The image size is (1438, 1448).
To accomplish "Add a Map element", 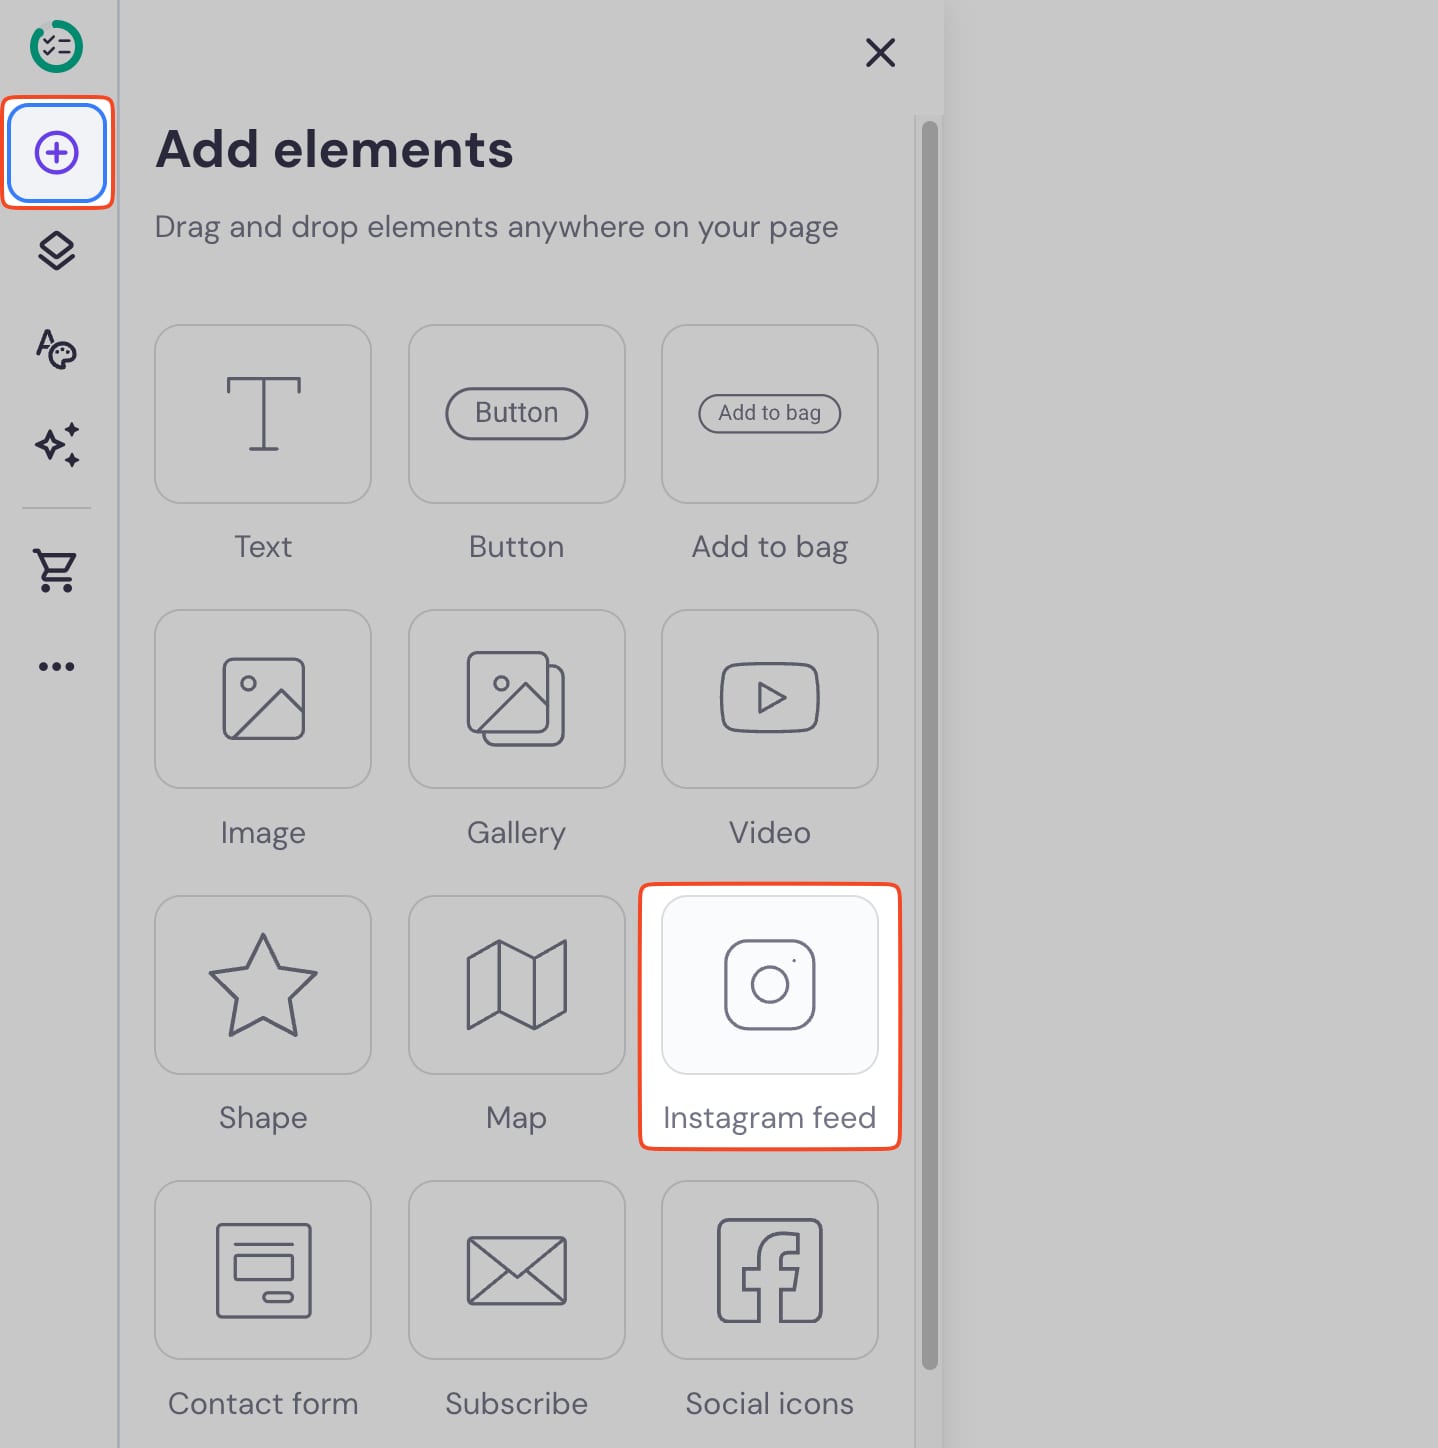I will coord(516,985).
